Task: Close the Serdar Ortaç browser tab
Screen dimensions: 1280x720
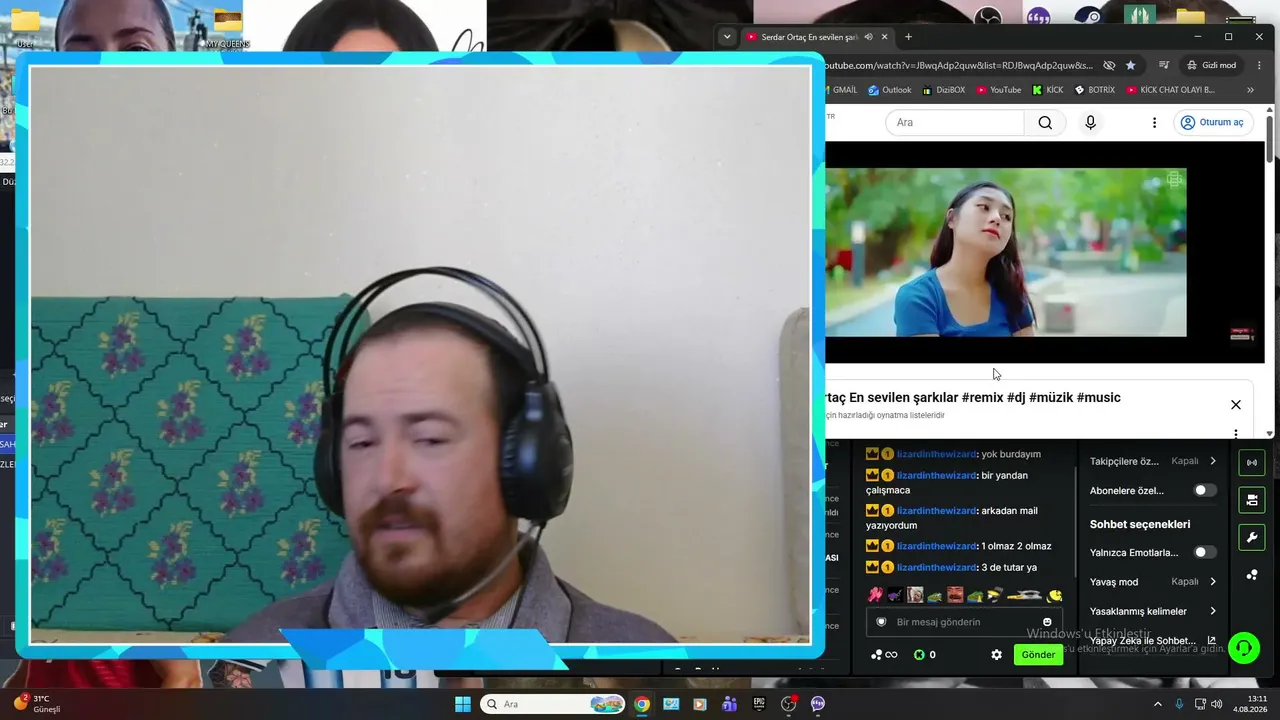Action: (884, 37)
